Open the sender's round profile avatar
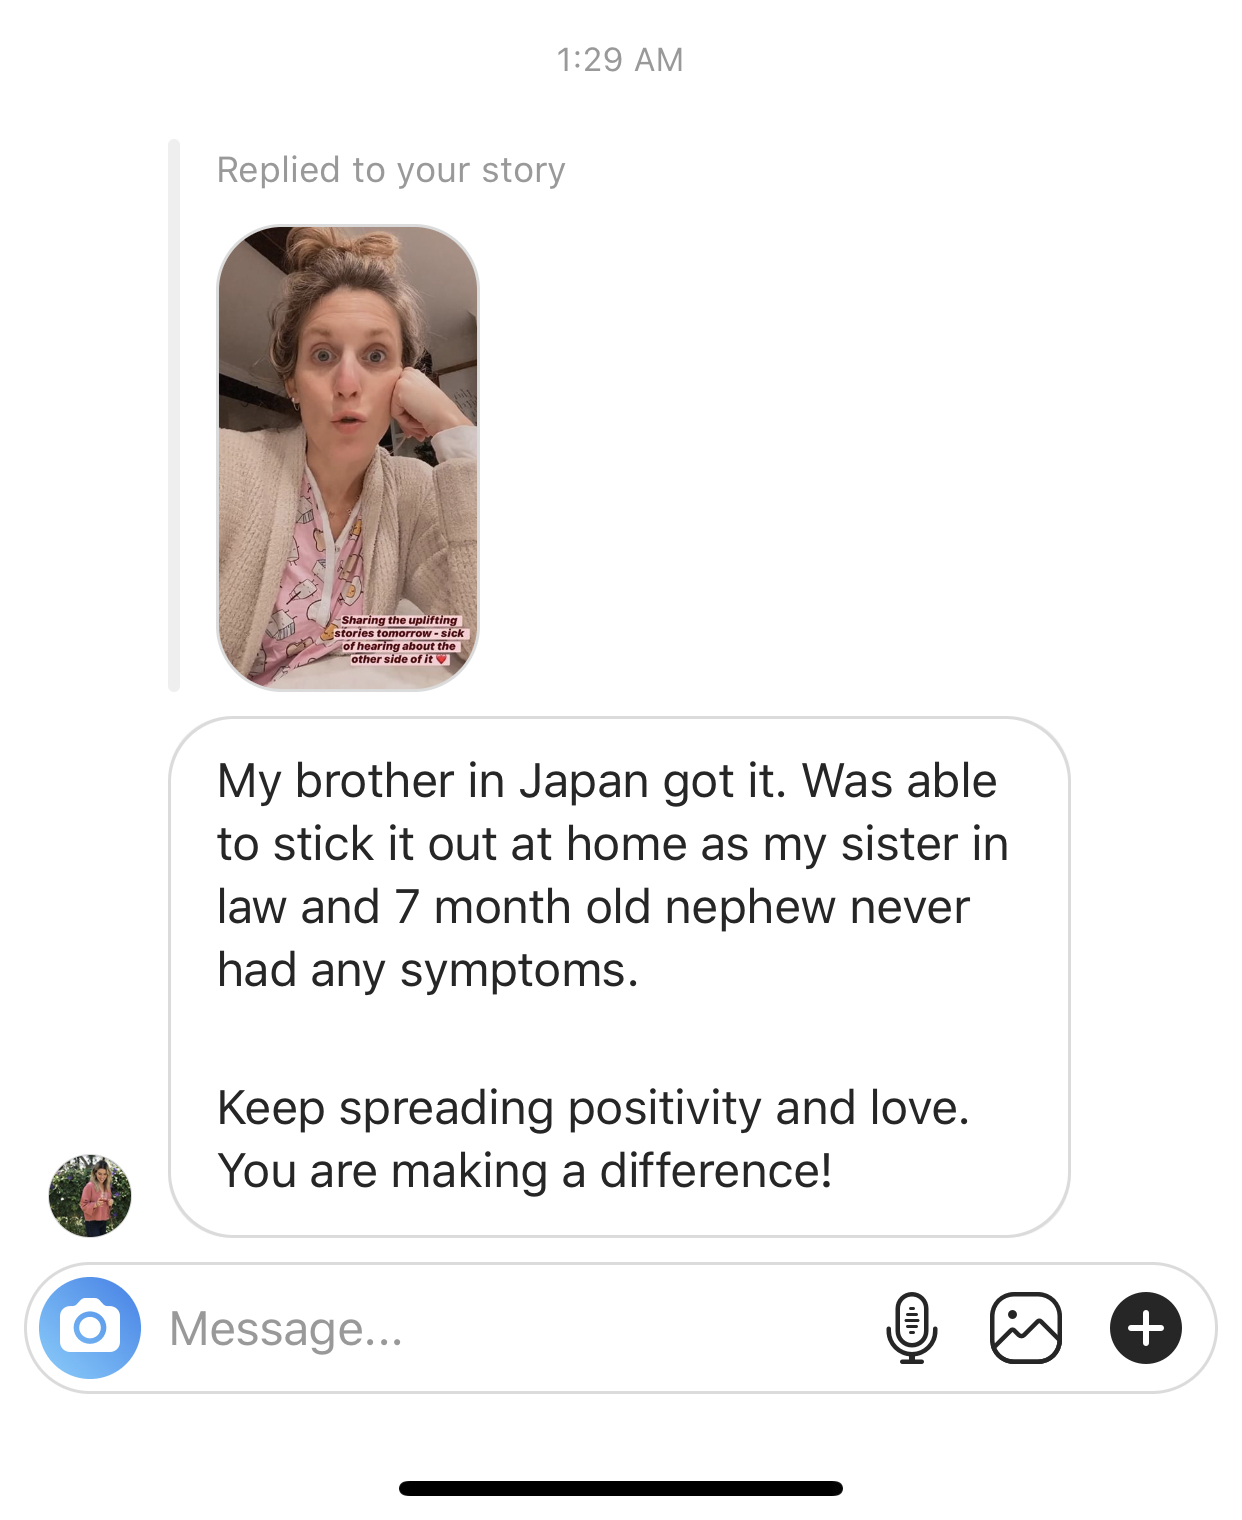 click(x=90, y=1196)
